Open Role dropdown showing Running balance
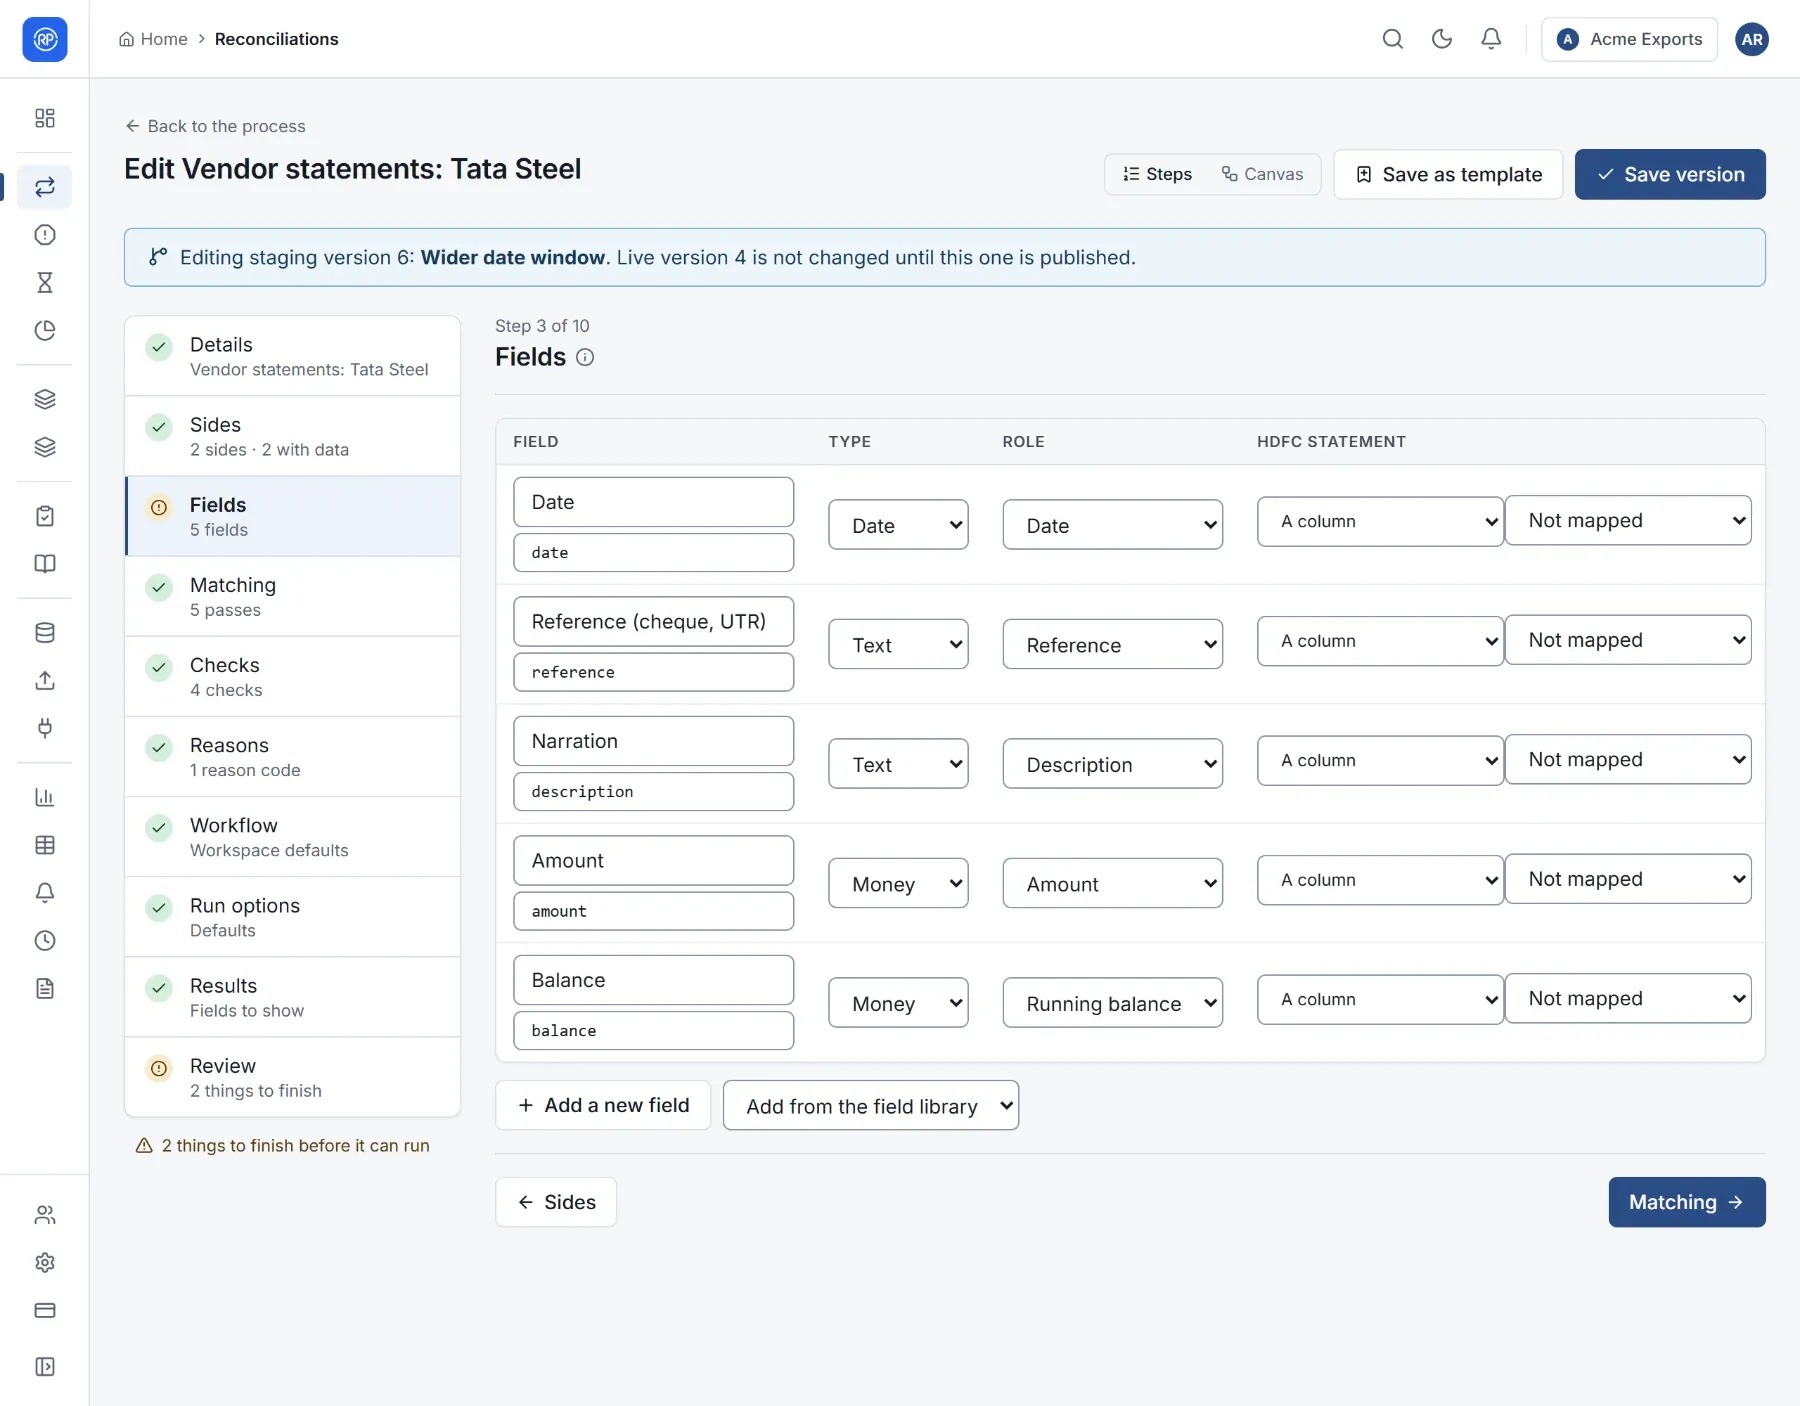 pyautogui.click(x=1112, y=1003)
